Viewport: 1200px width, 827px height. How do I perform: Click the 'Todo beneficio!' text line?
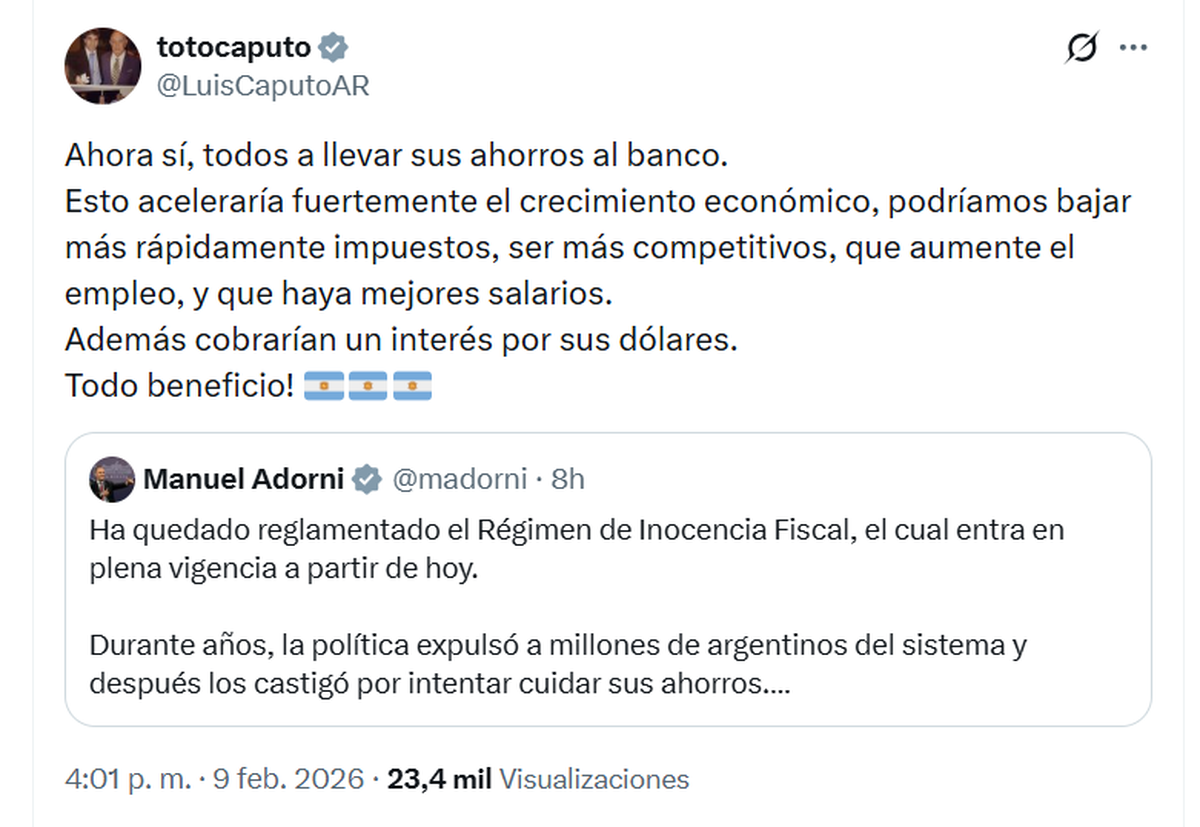[180, 385]
